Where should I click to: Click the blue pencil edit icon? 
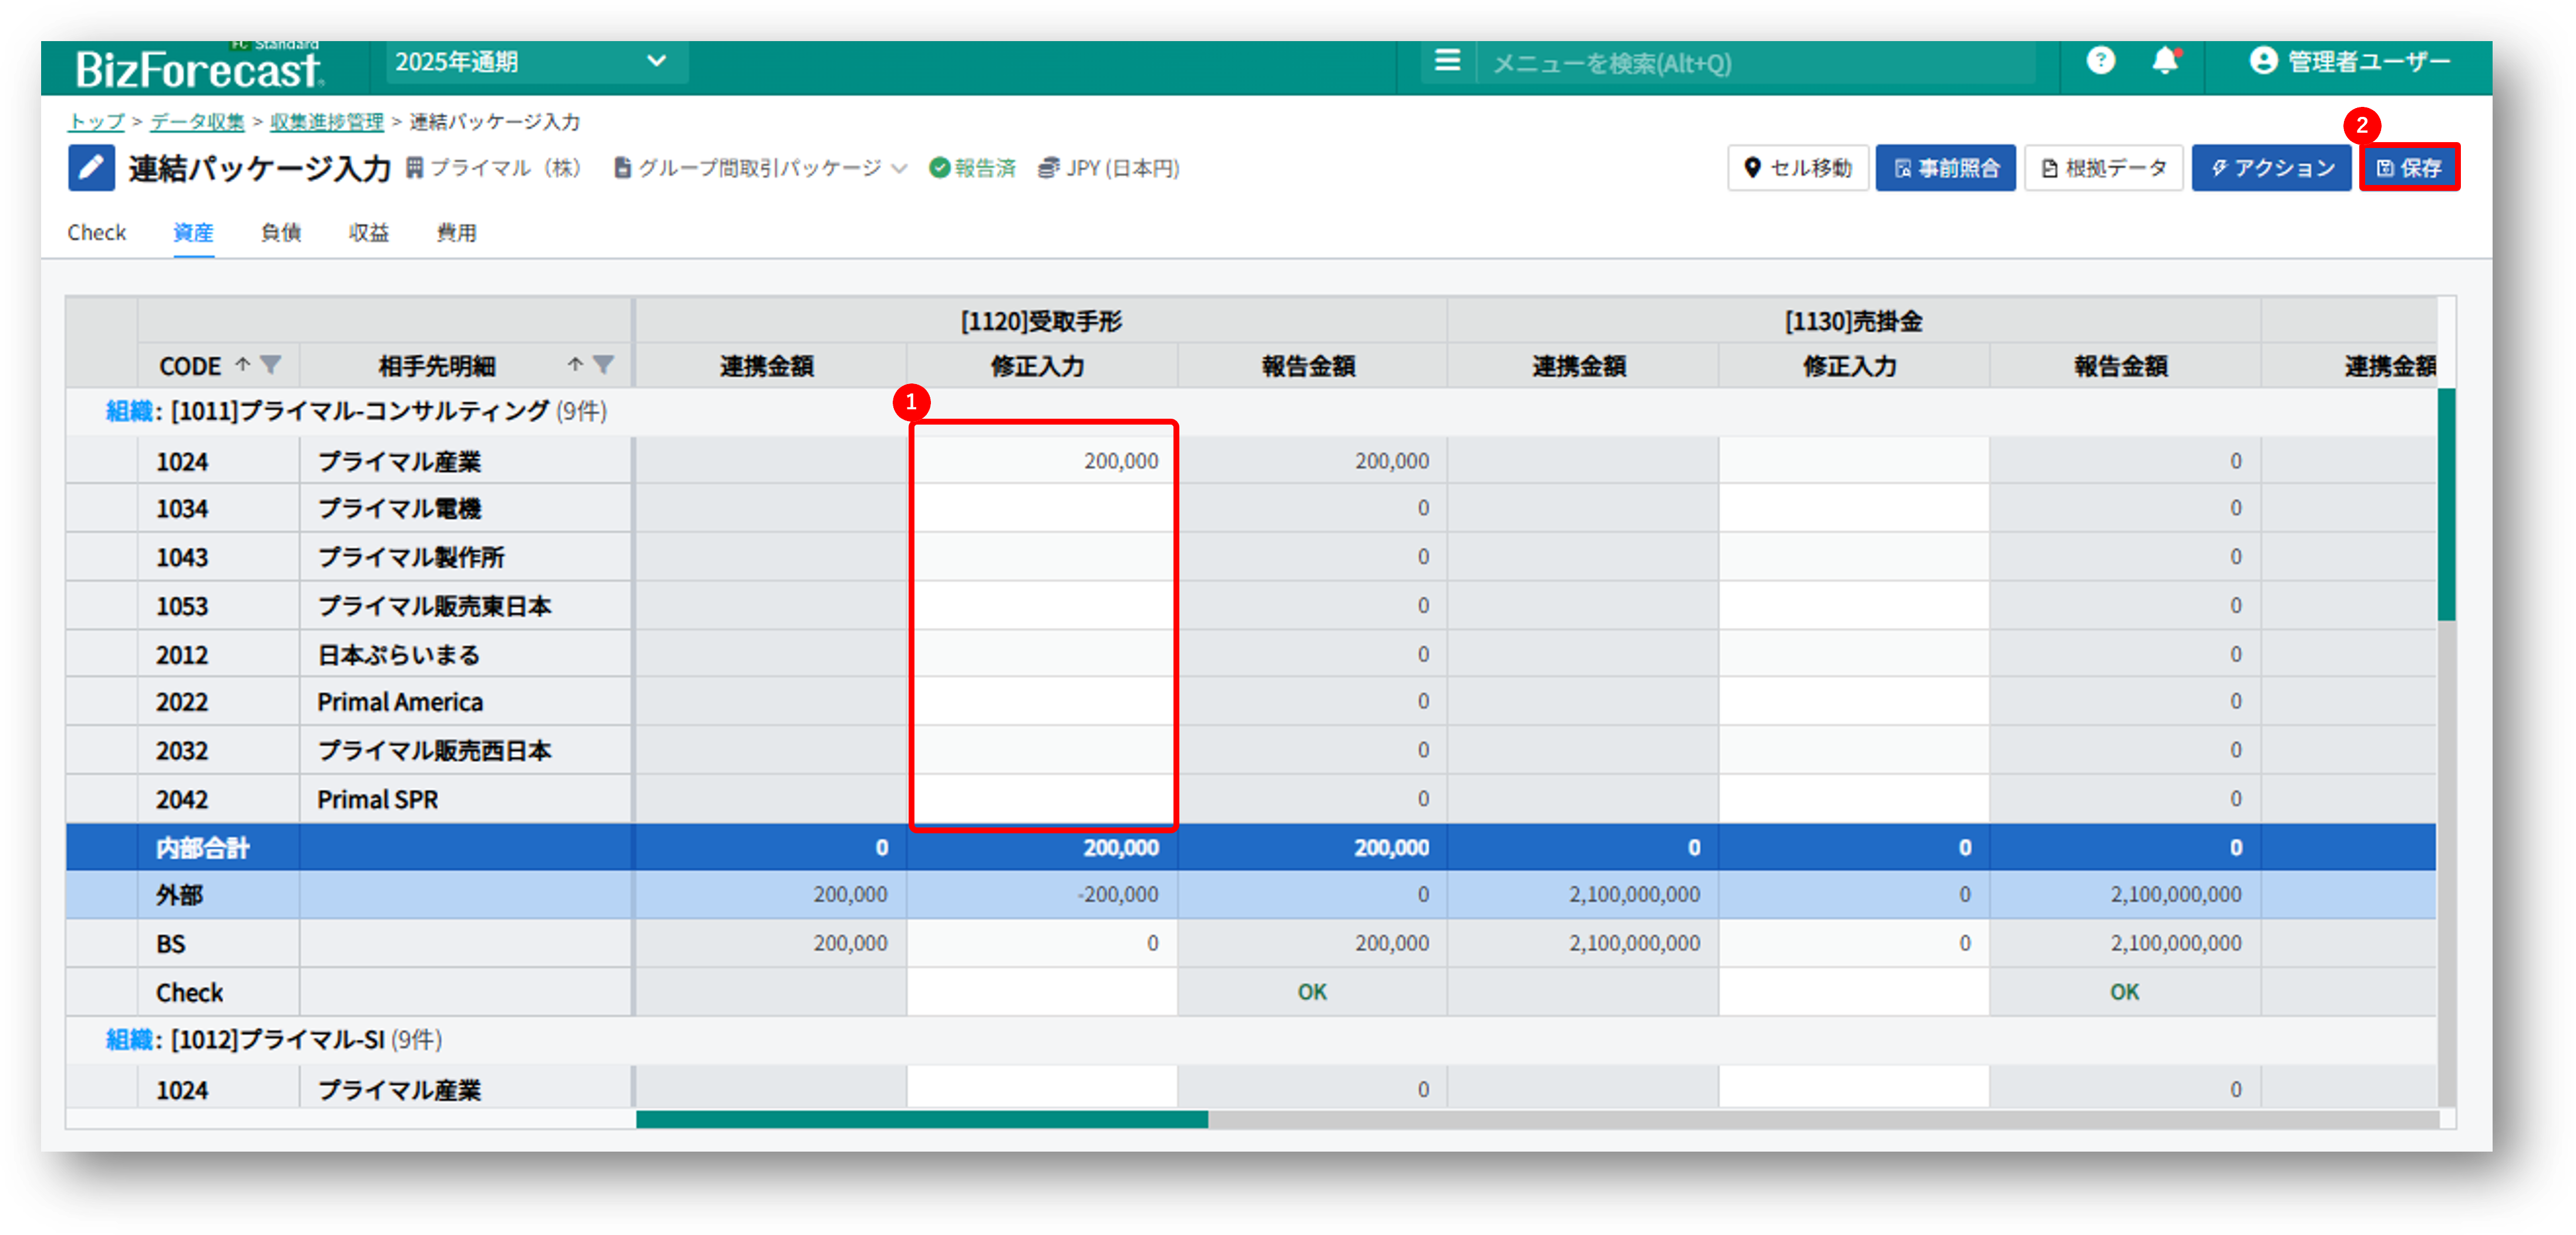[91, 167]
